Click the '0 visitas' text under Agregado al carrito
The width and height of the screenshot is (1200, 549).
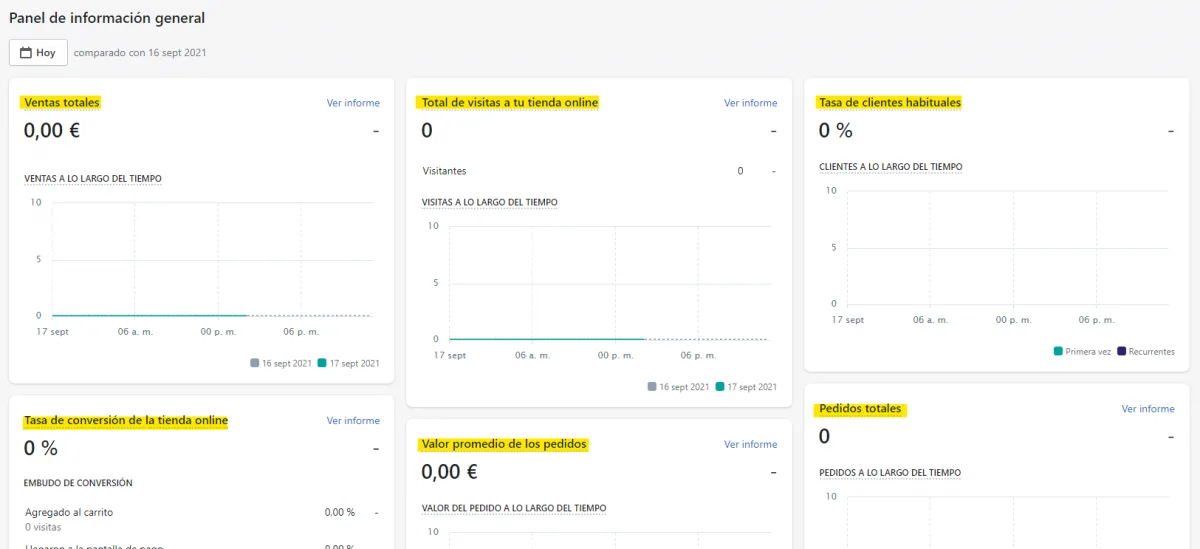[43, 527]
